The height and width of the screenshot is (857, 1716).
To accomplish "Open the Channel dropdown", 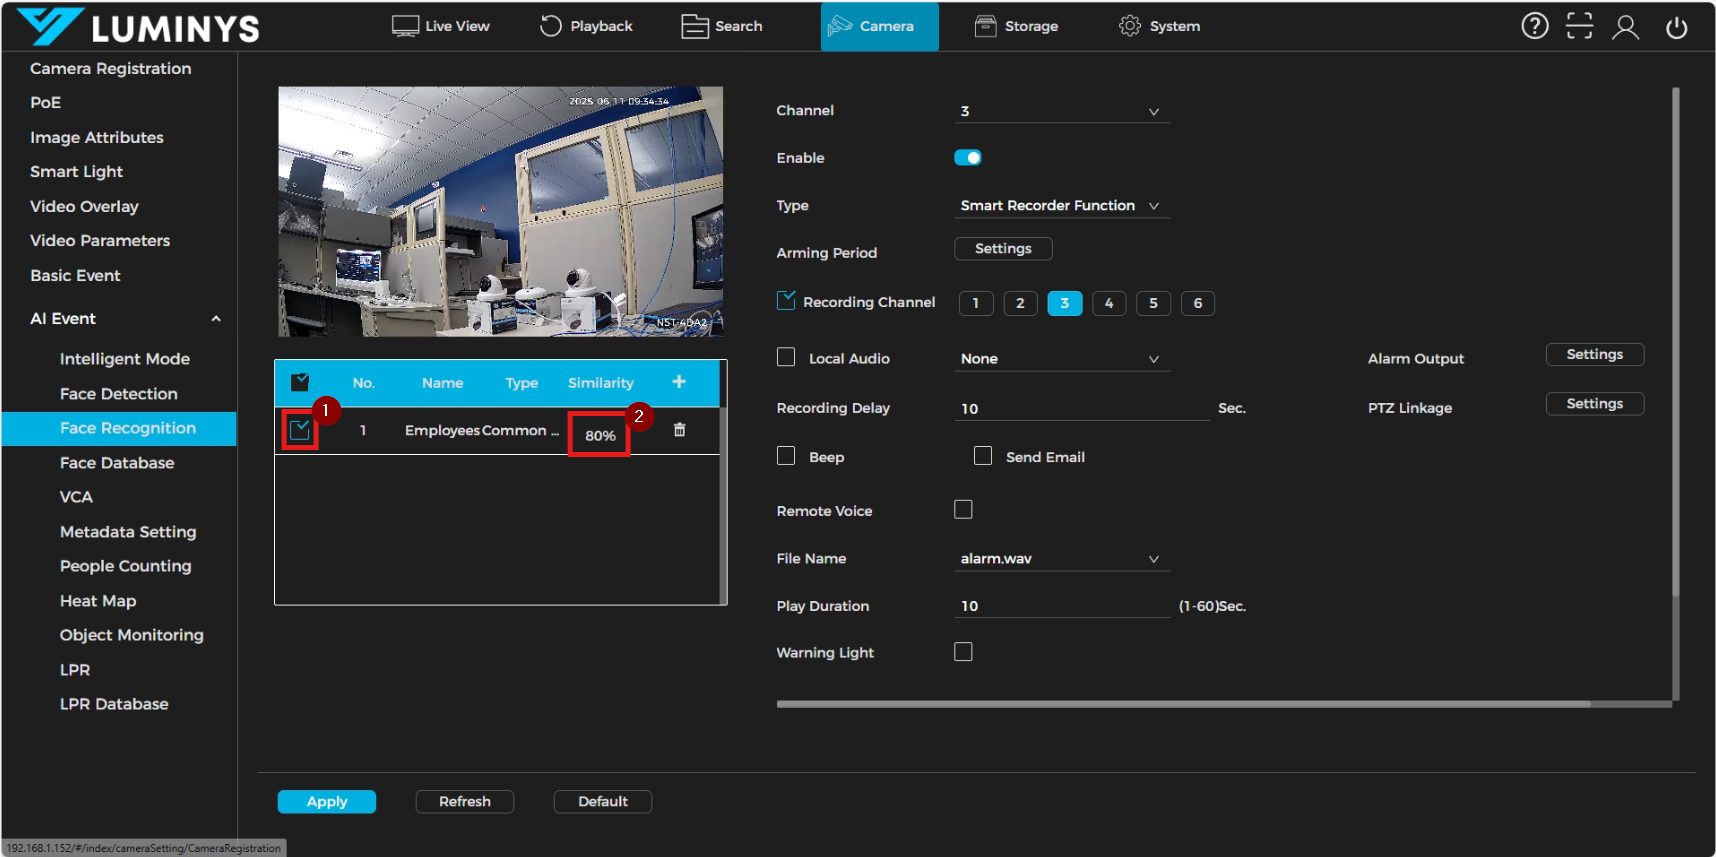I will pyautogui.click(x=1060, y=111).
